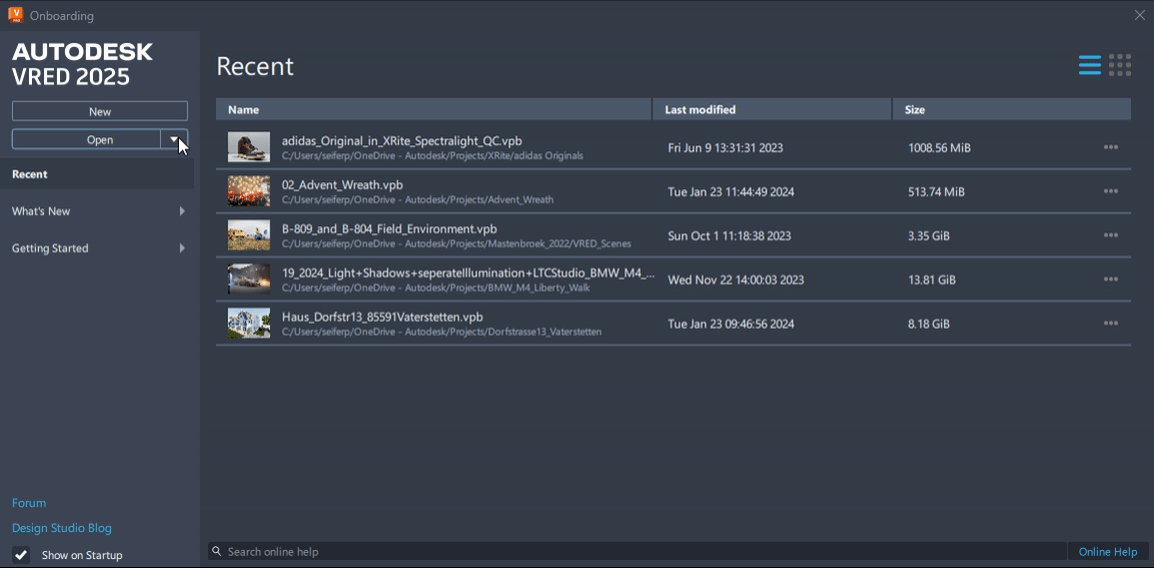The image size is (1154, 568).
Task: Open more options for 02_Advent_Wreath.vpb
Action: pos(1111,191)
